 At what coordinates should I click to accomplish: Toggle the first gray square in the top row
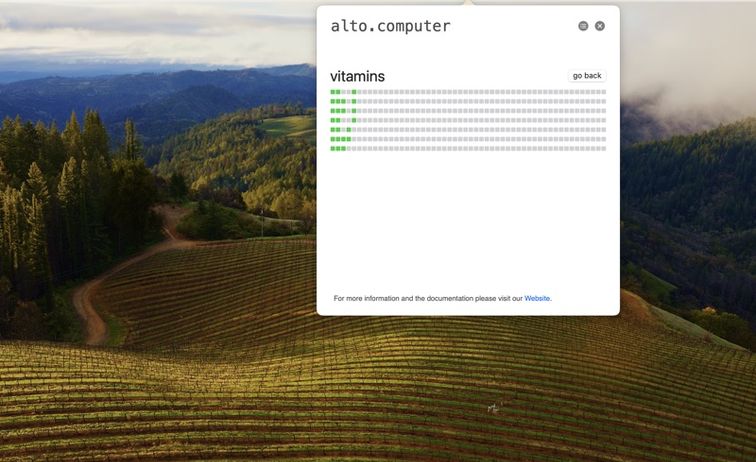pos(343,92)
